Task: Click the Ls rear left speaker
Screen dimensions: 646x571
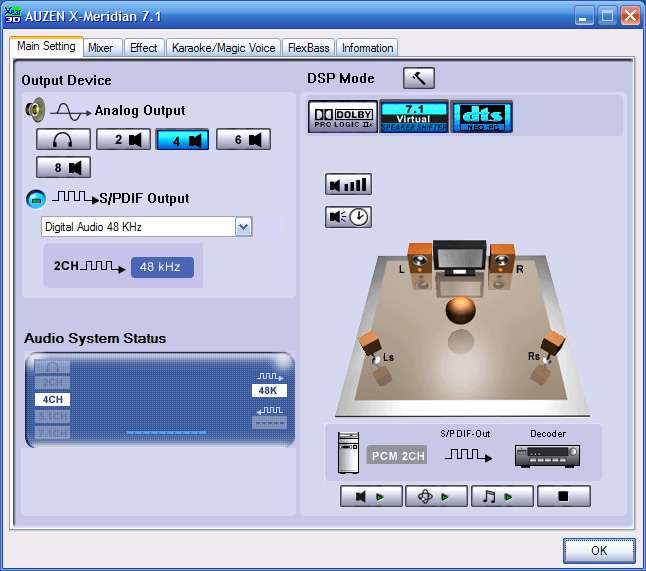Action: [x=371, y=348]
